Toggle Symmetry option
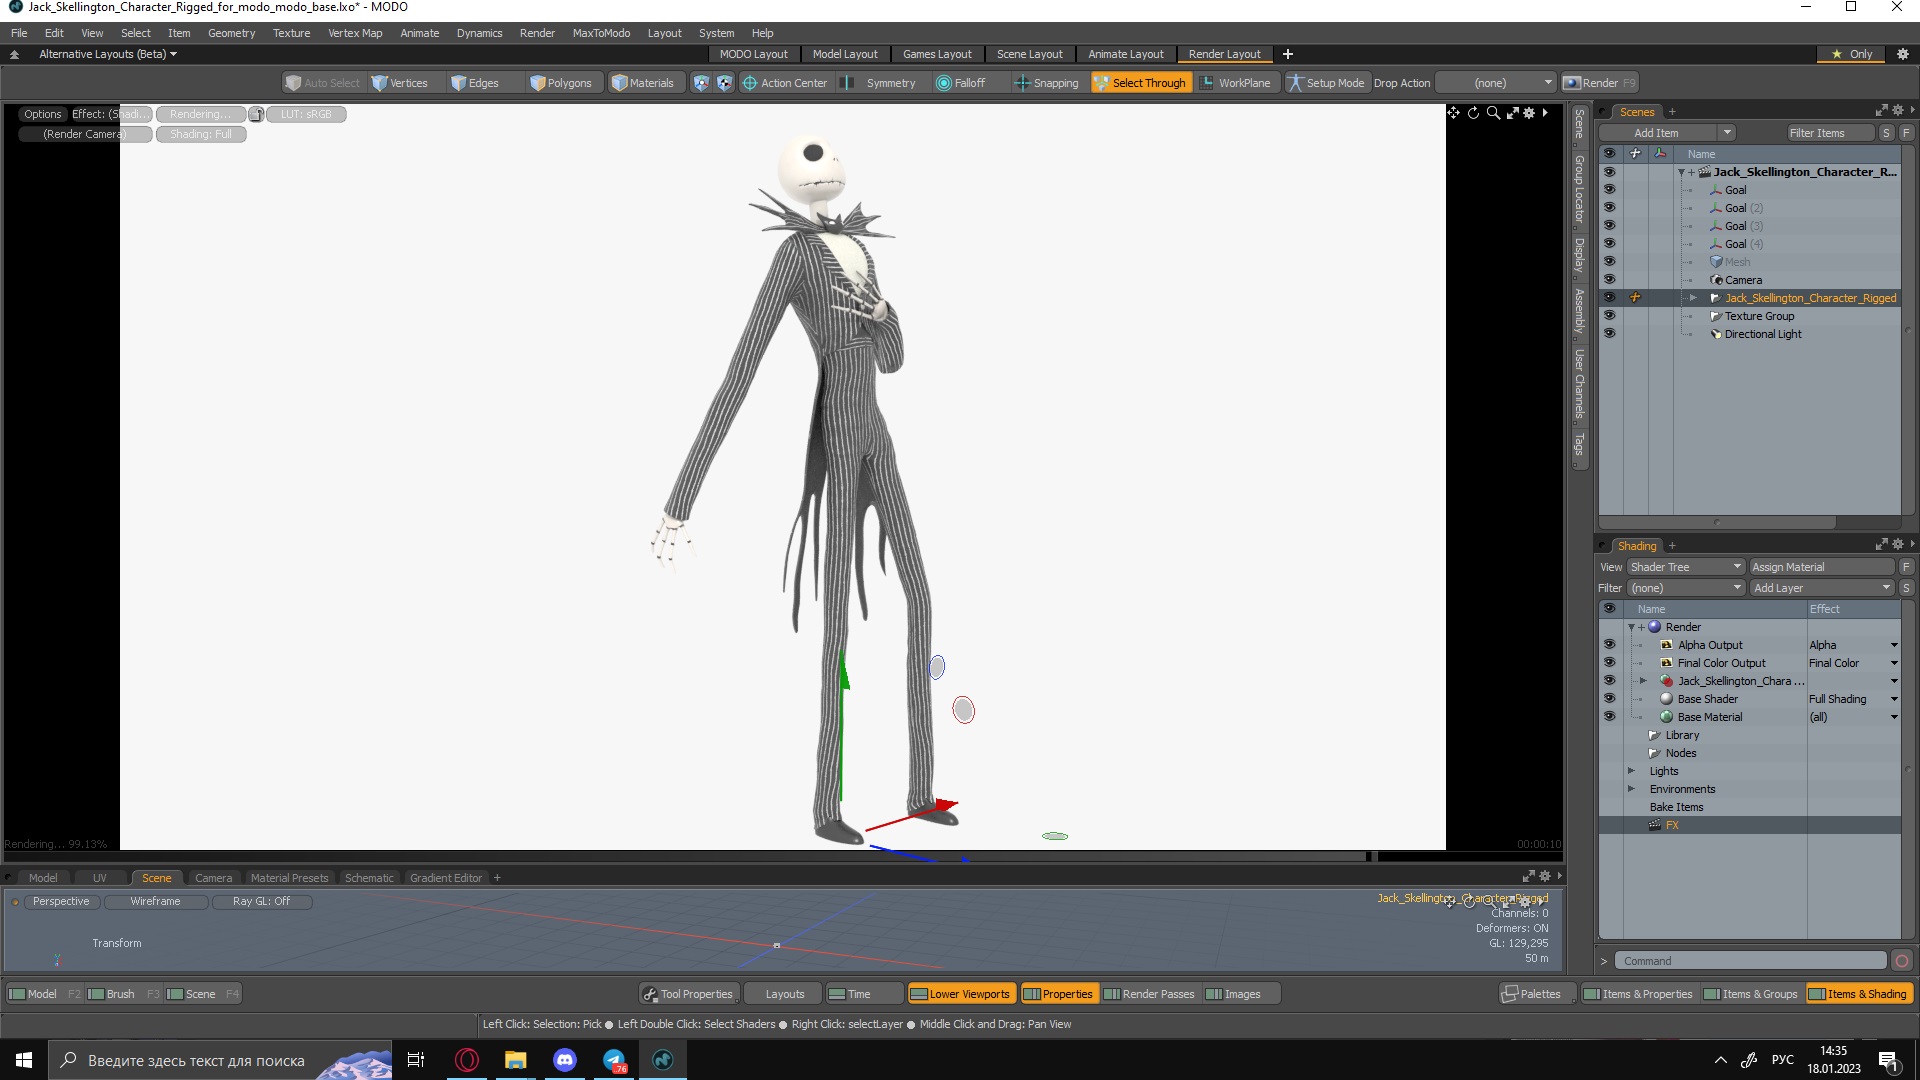This screenshot has height=1080, width=1920. click(879, 83)
